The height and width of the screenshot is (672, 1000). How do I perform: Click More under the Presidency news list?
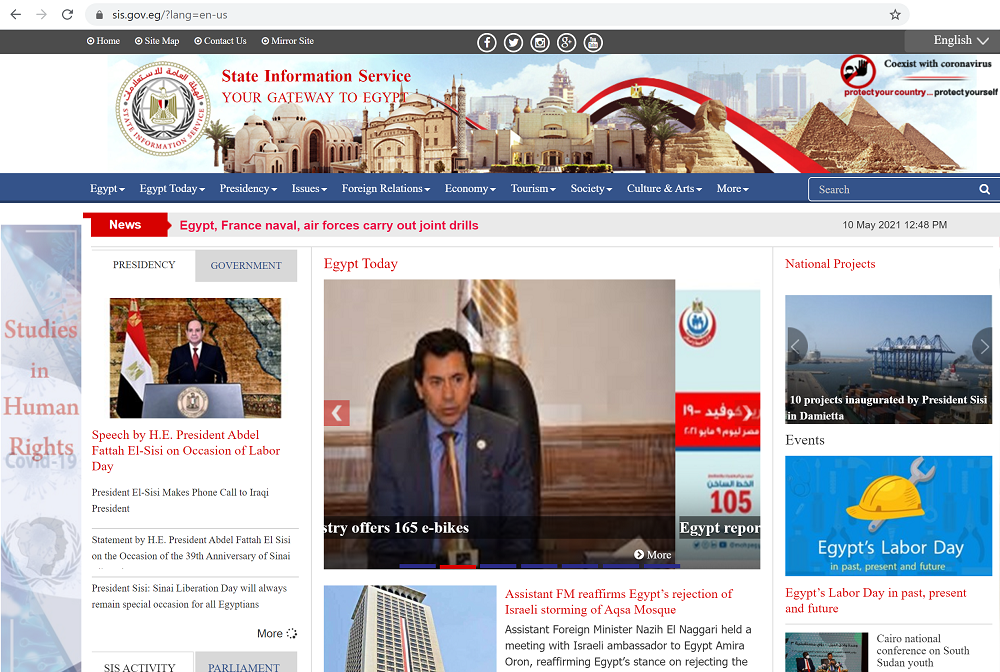(x=277, y=633)
